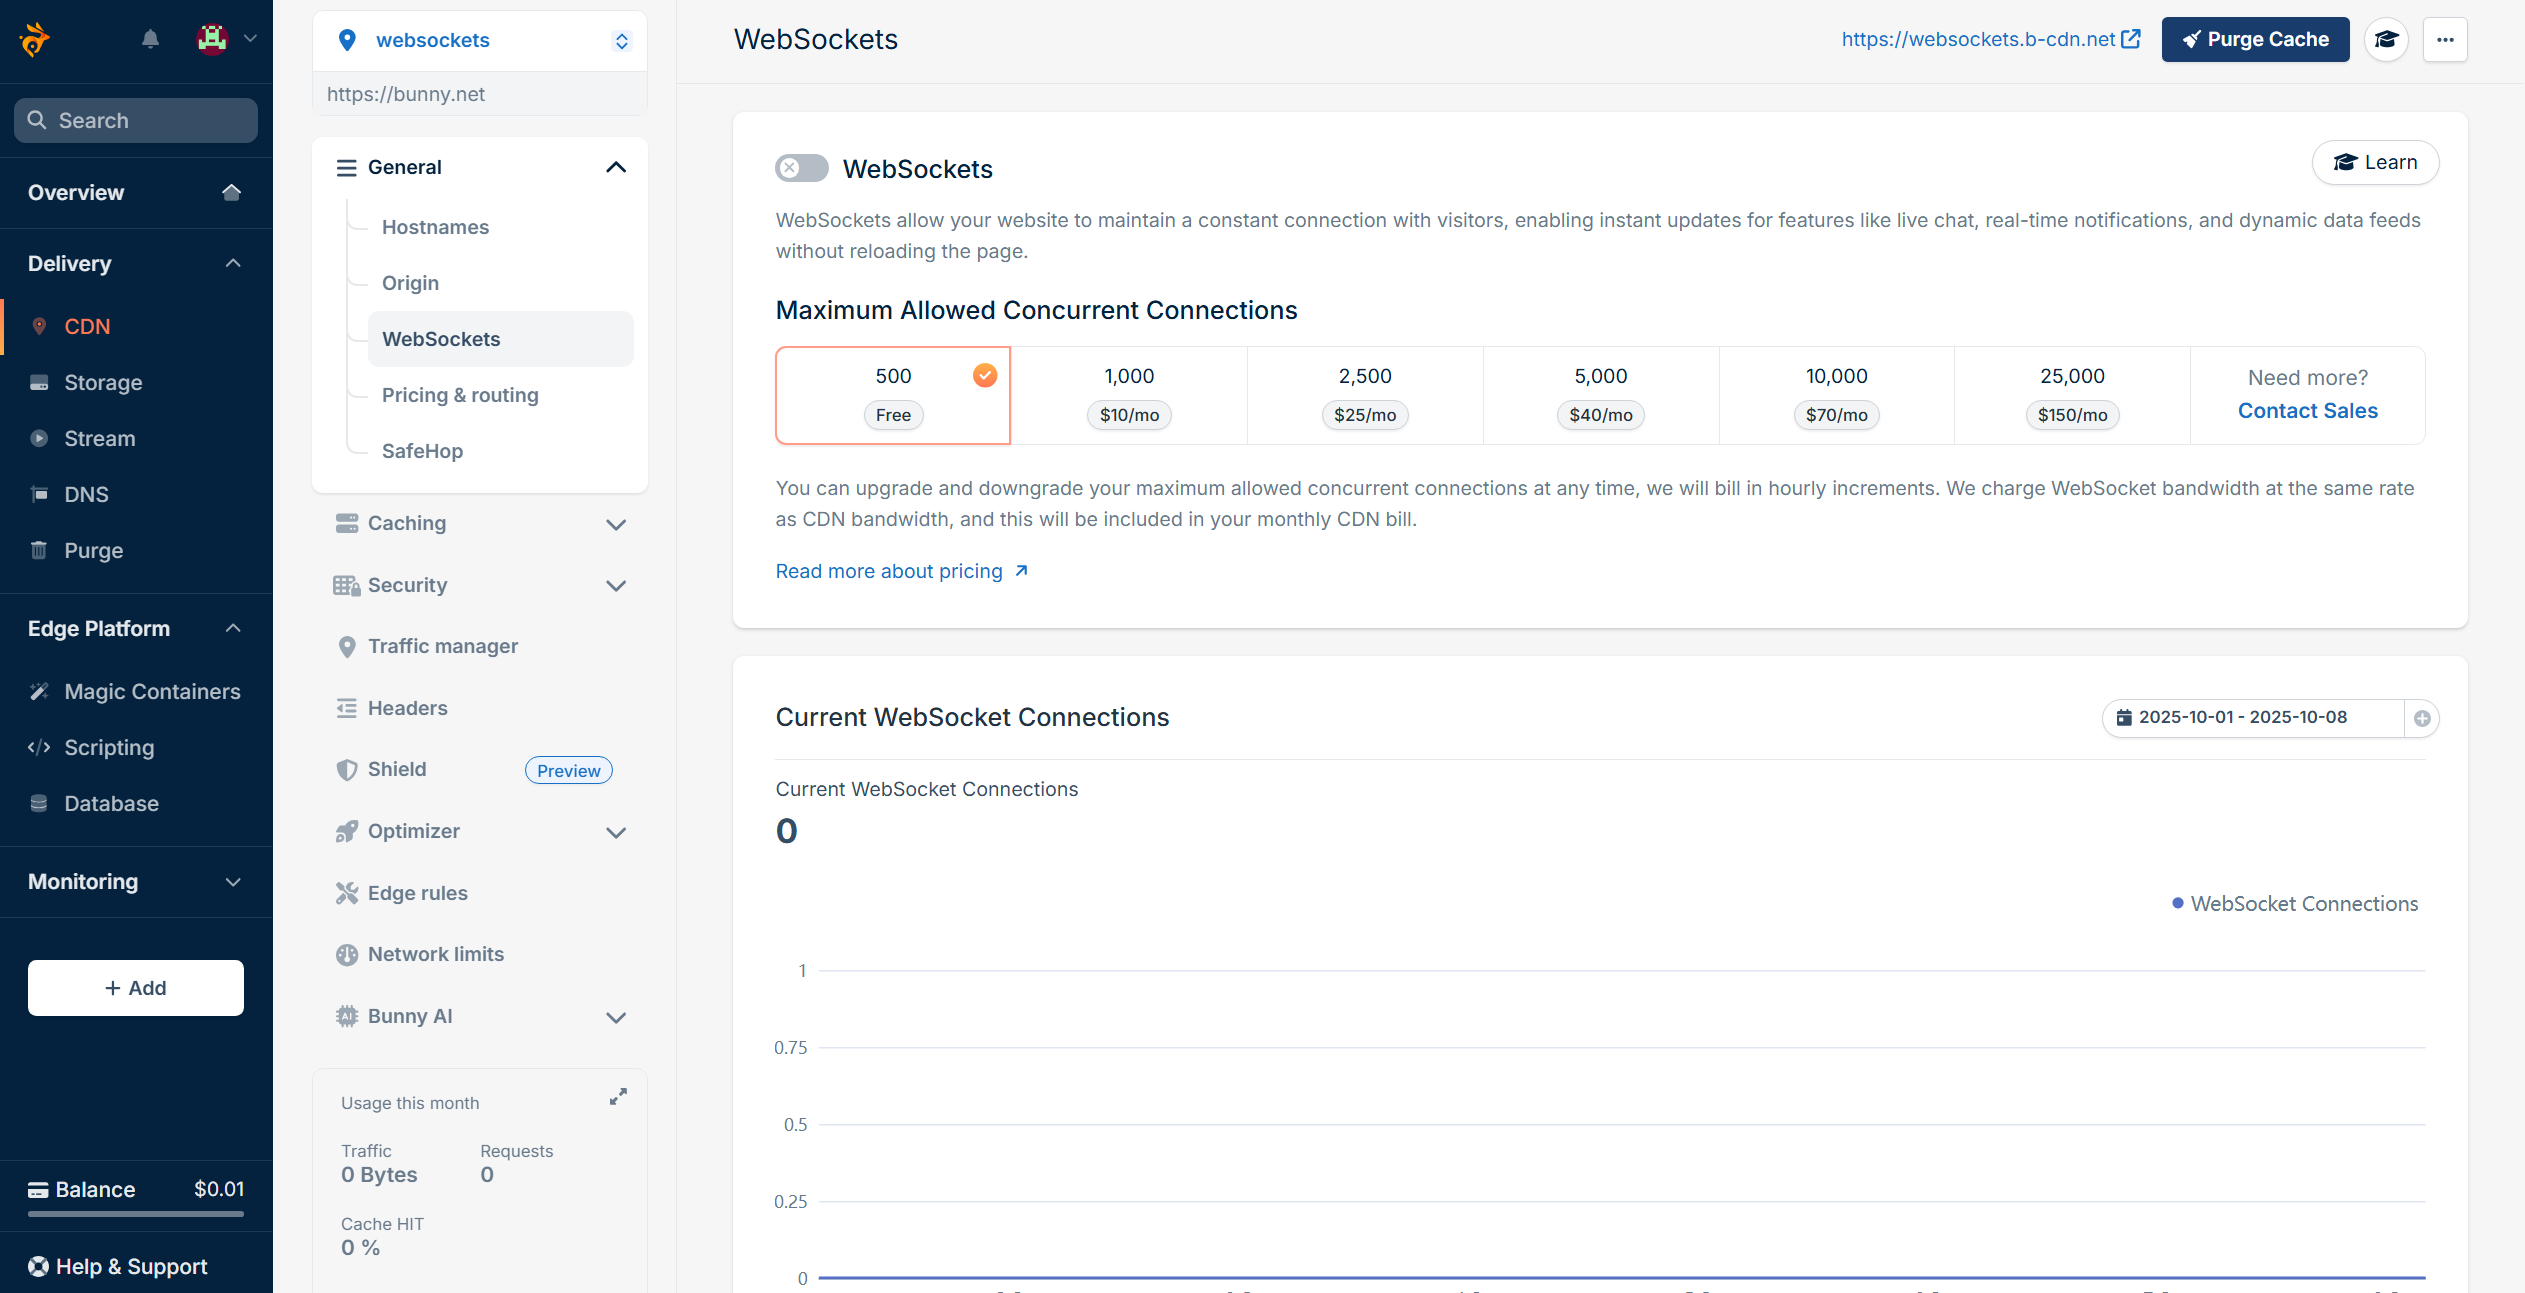Click the pull zone location pin icon
This screenshot has width=2525, height=1293.
point(347,40)
